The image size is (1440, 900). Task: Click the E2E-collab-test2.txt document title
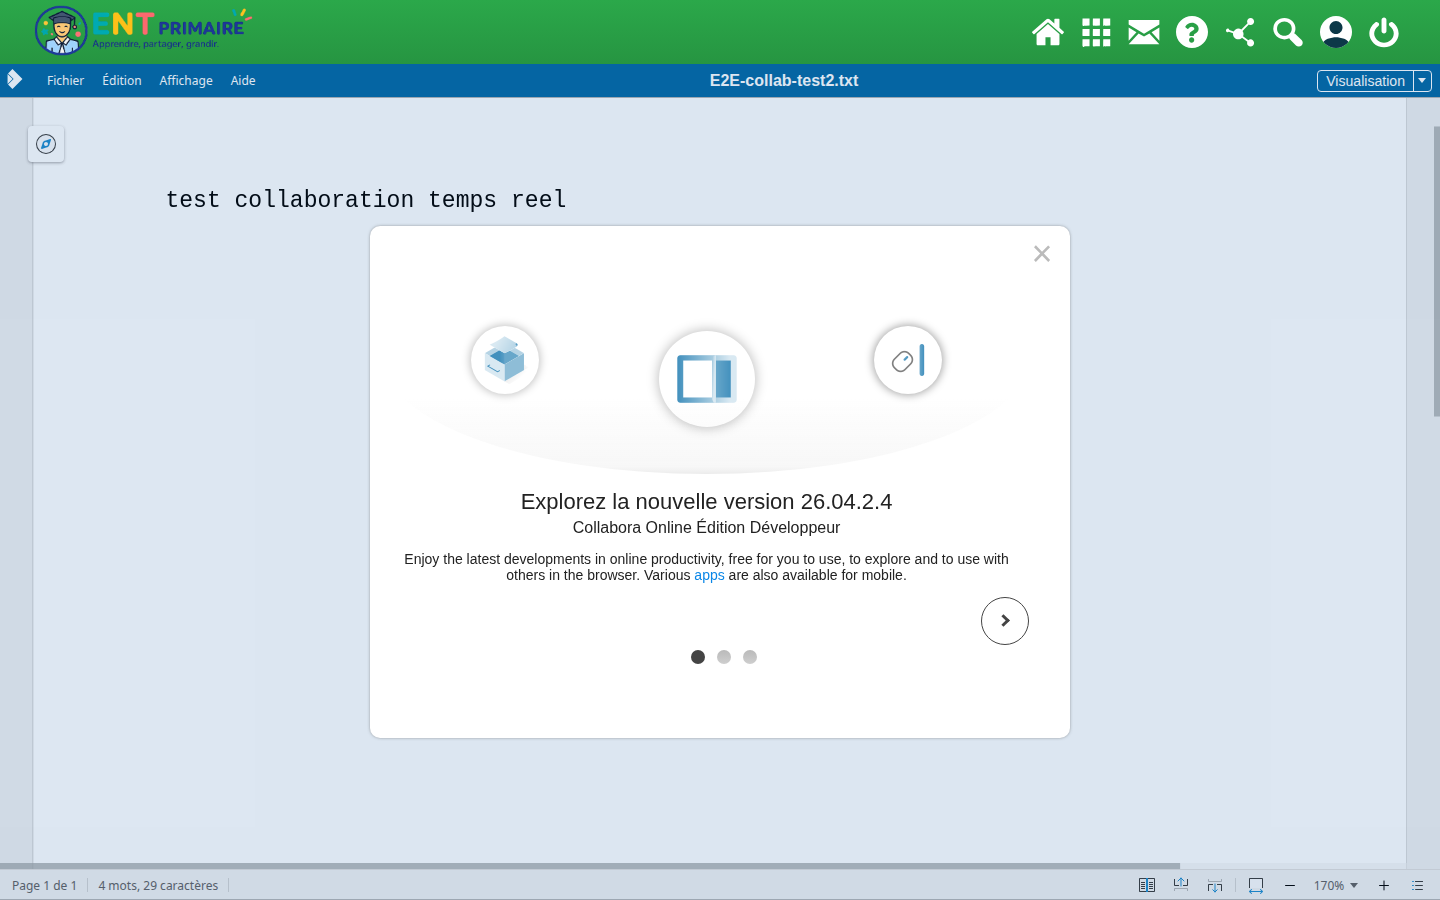(784, 81)
